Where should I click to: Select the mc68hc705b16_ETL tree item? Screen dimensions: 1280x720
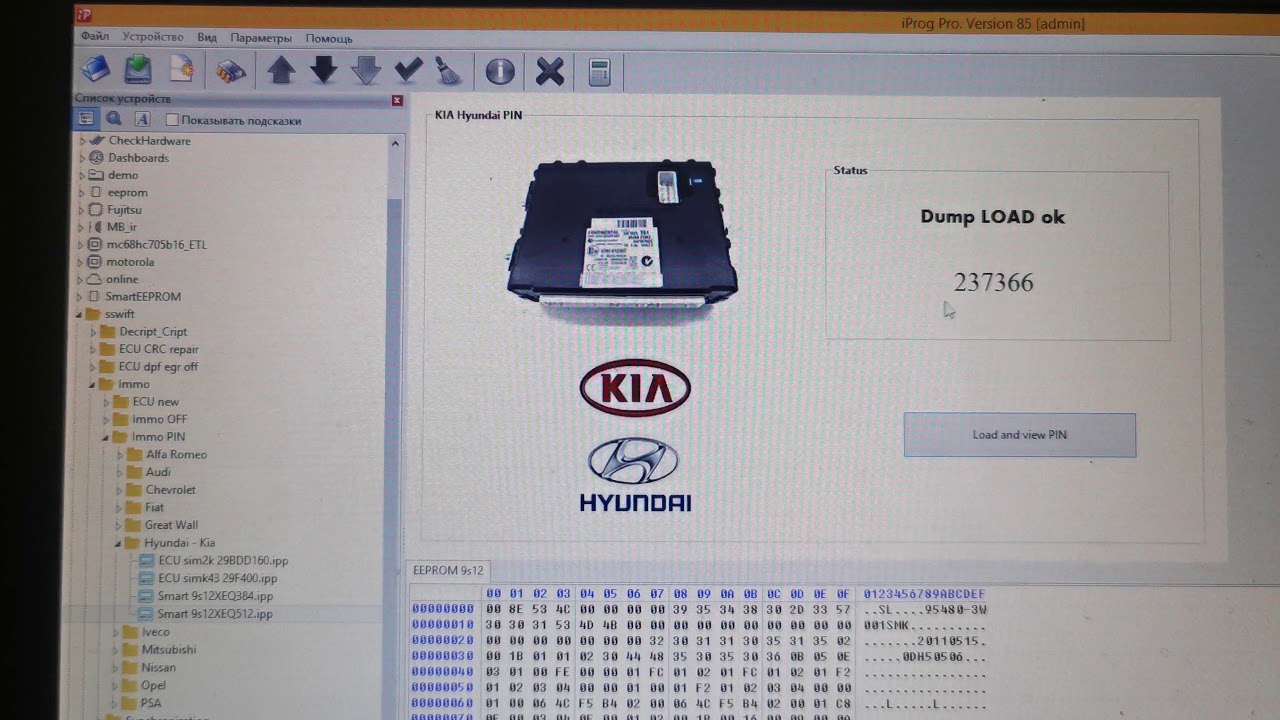pyautogui.click(x=157, y=244)
